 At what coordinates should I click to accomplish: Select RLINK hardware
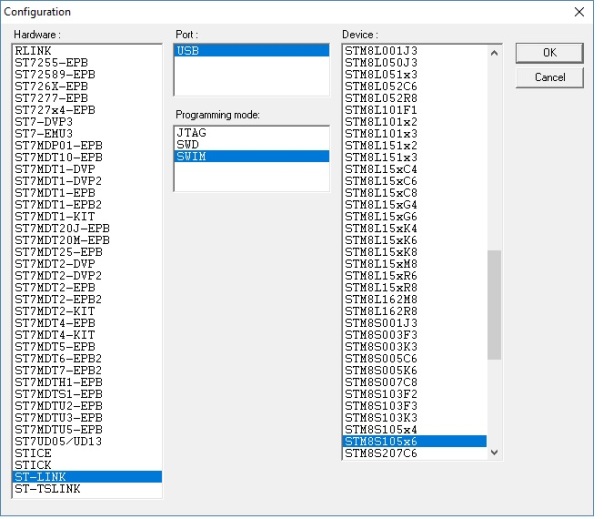click(x=87, y=51)
